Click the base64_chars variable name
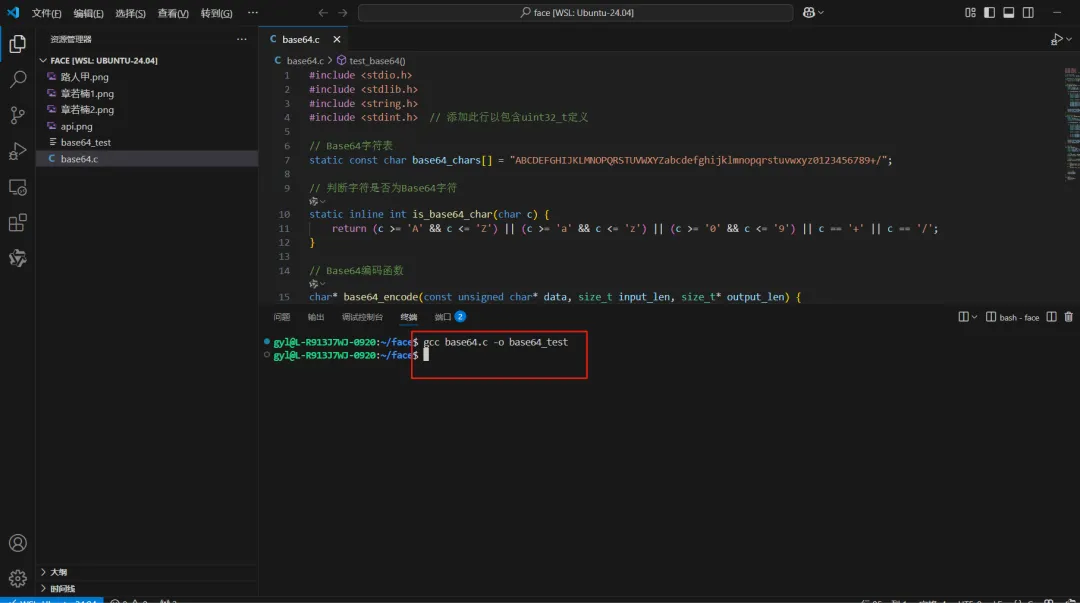The width and height of the screenshot is (1080, 603). (x=446, y=160)
